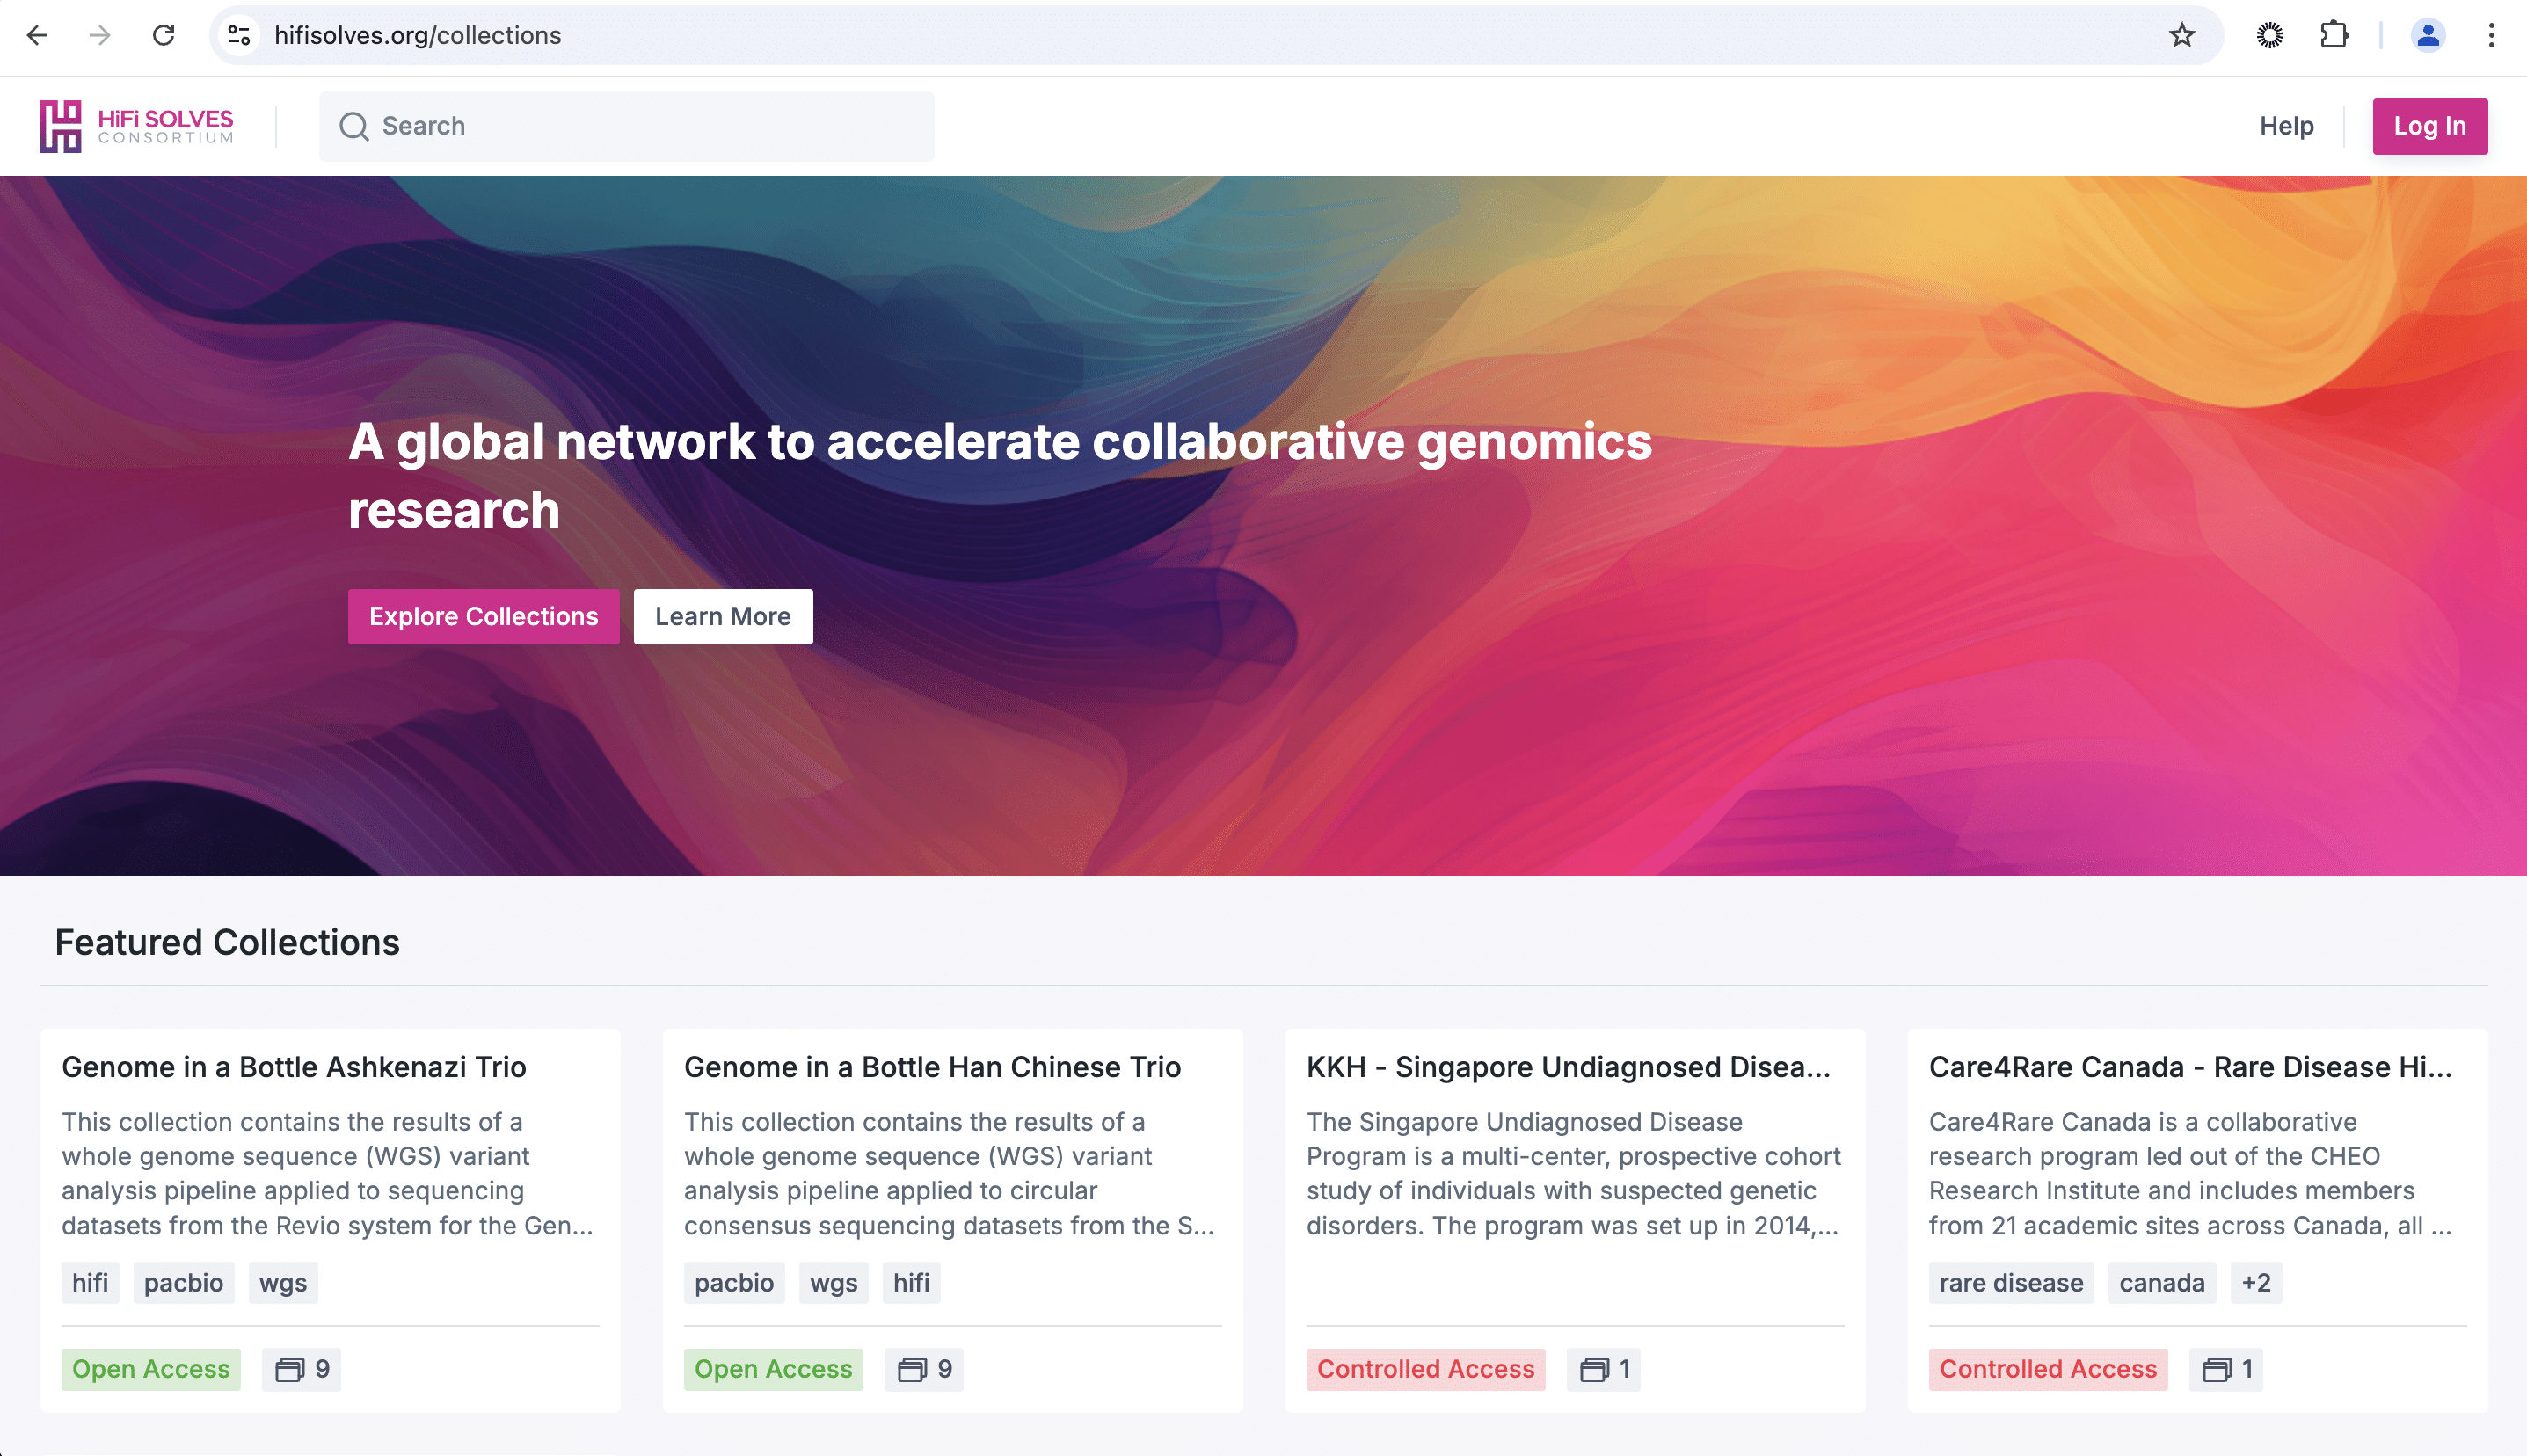Click the Learn More button
2527x1456 pixels.
click(x=722, y=616)
